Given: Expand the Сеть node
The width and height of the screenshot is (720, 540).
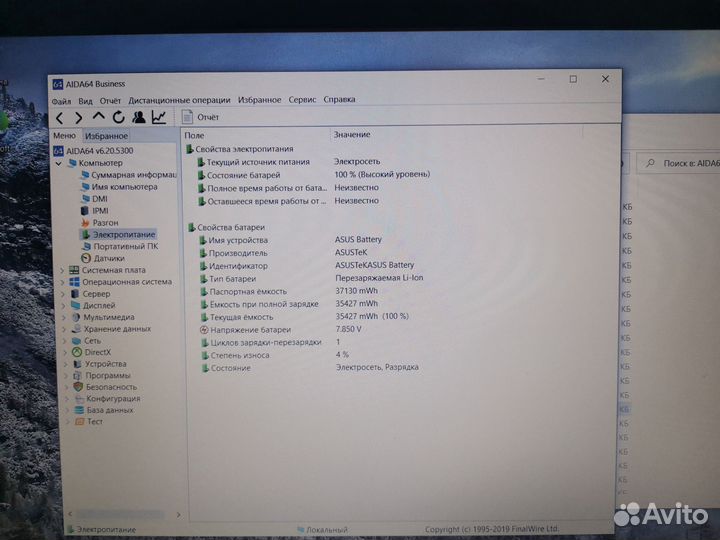Looking at the screenshot, I should (65, 341).
